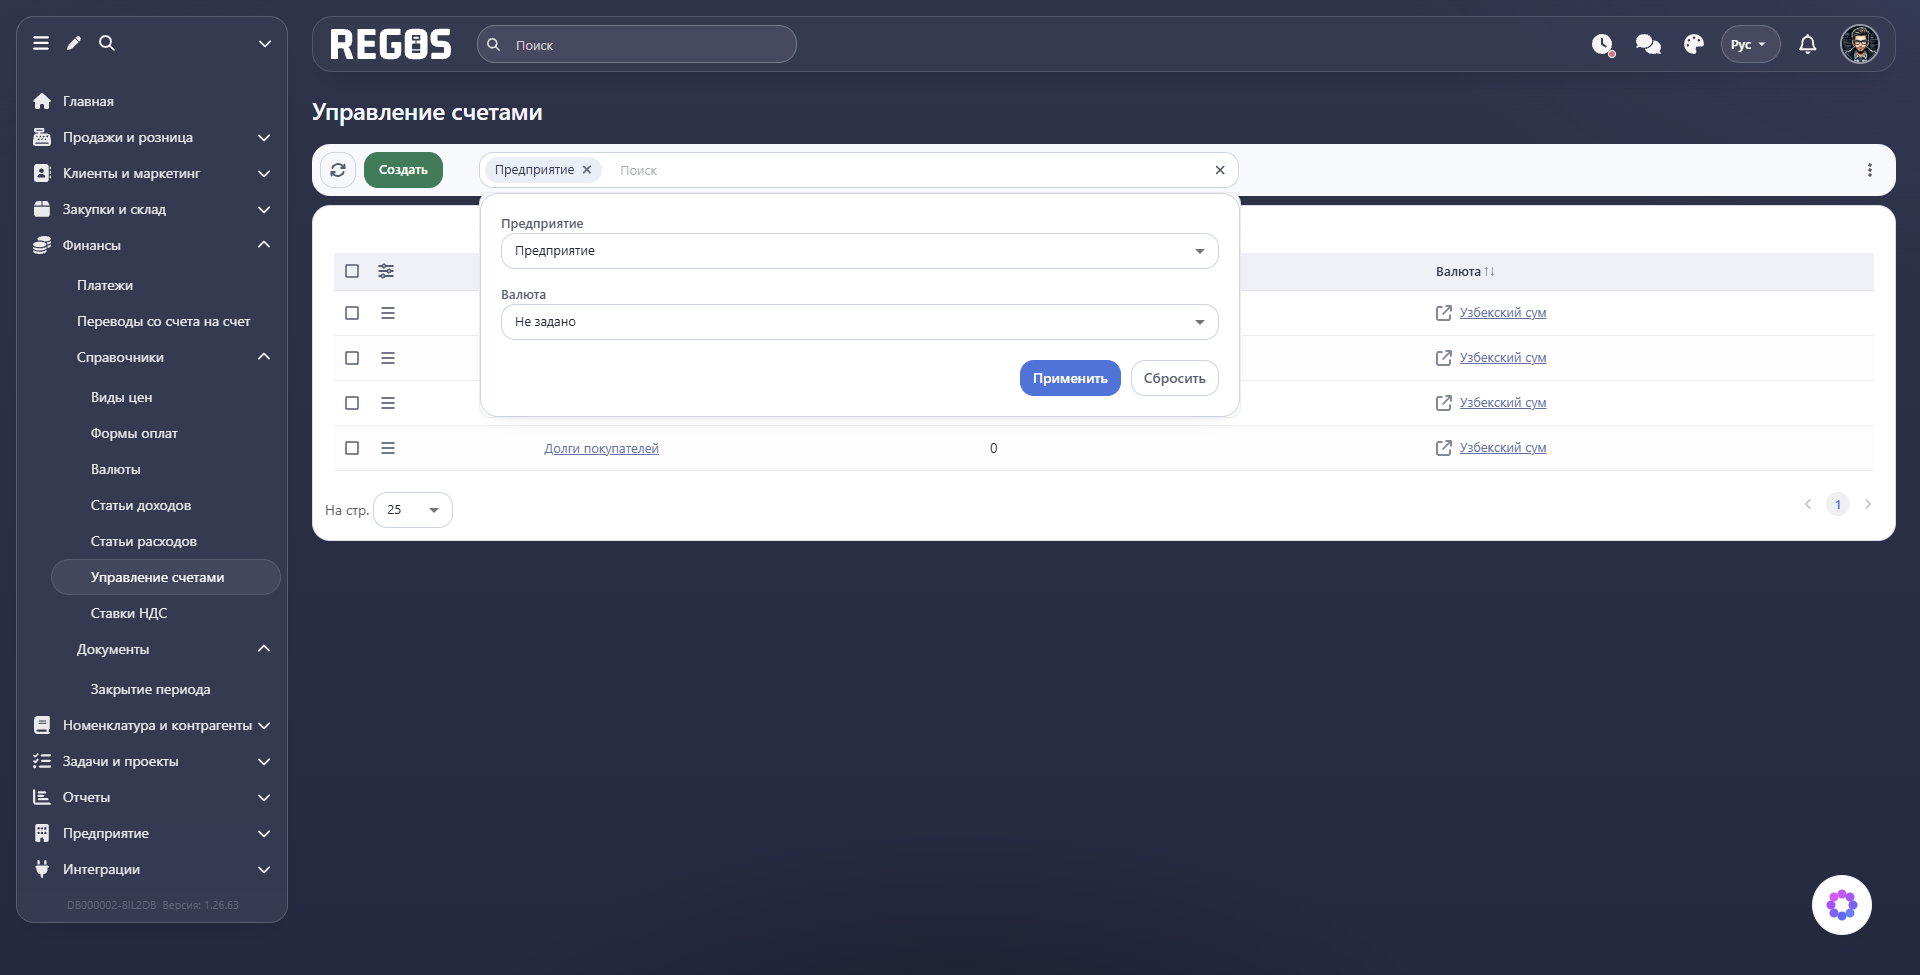The width and height of the screenshot is (1920, 975).
Task: Open column settings sliders icon
Action: (x=386, y=271)
